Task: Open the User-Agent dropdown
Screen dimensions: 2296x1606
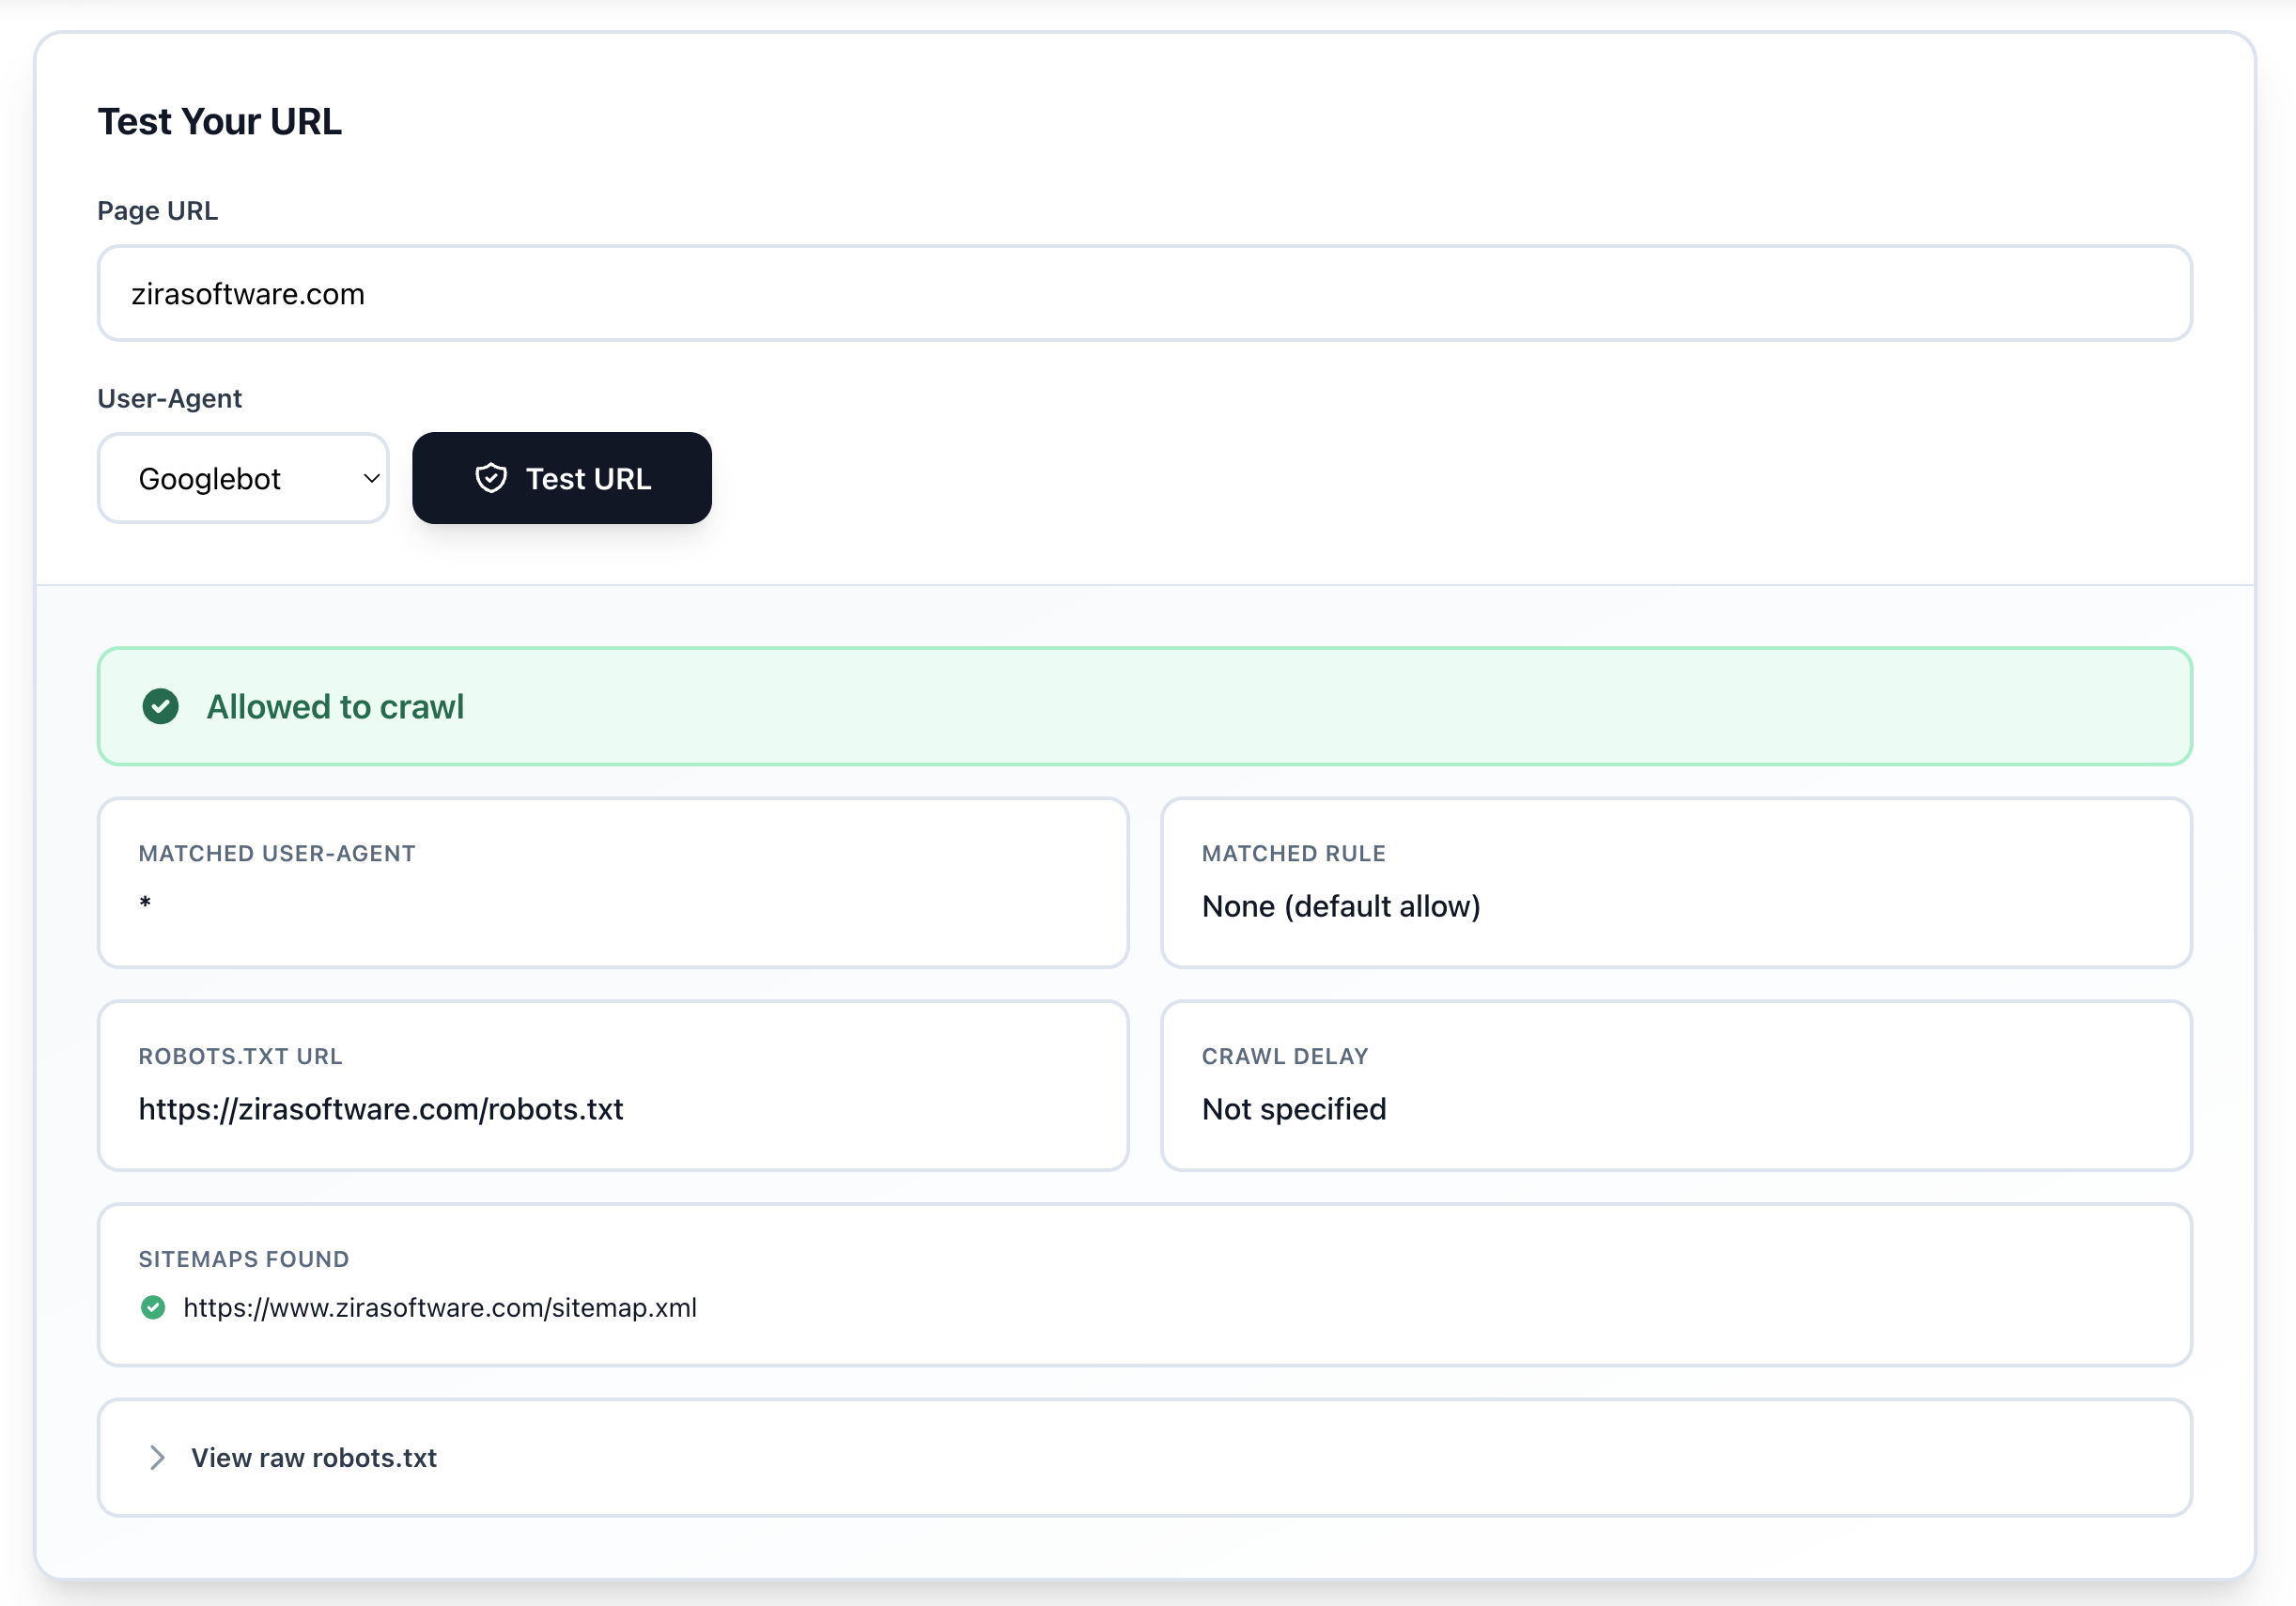Action: (243, 478)
